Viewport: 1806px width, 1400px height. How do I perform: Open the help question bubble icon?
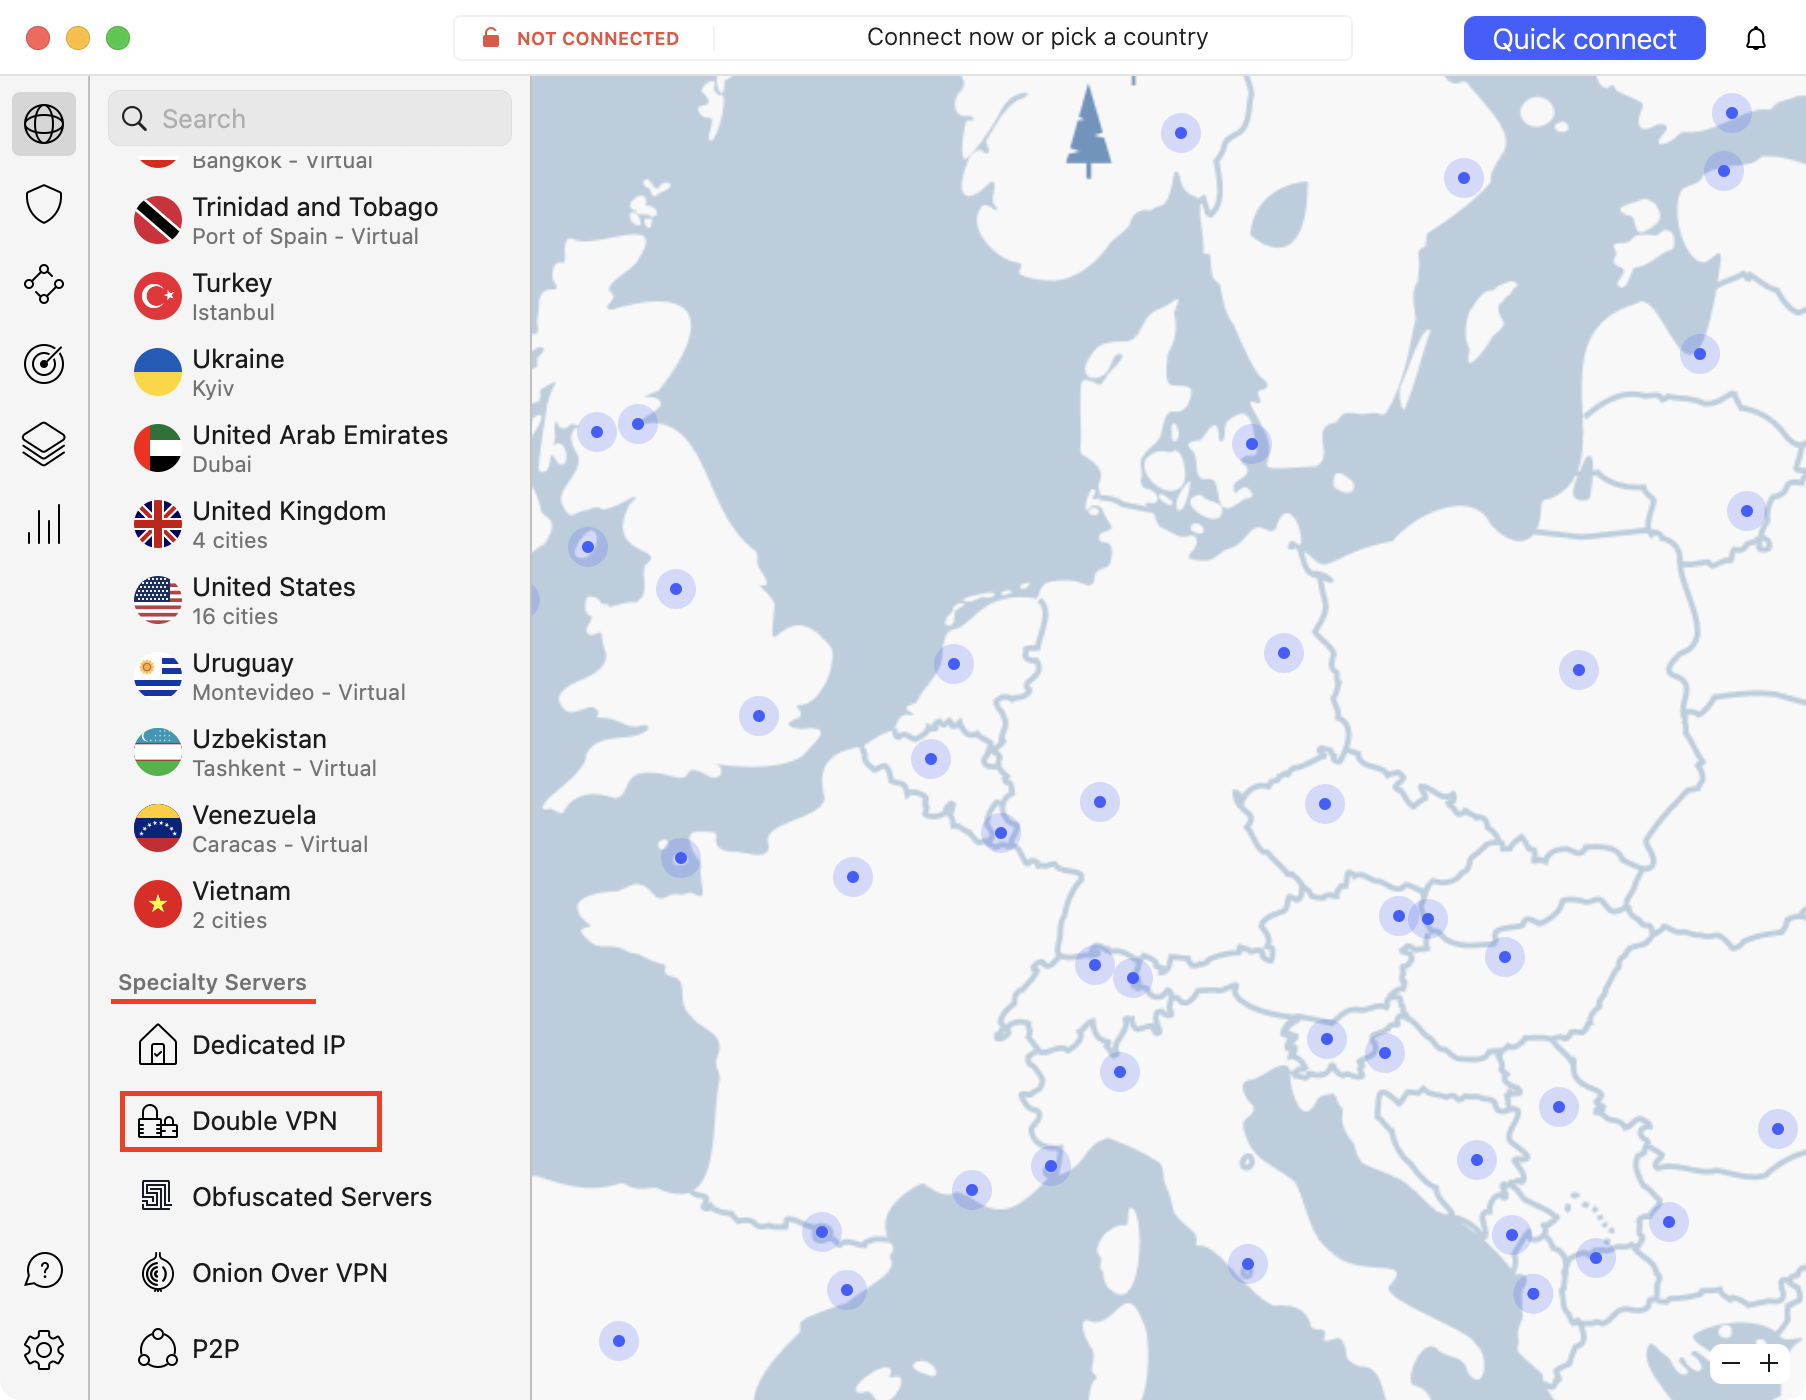(44, 1270)
